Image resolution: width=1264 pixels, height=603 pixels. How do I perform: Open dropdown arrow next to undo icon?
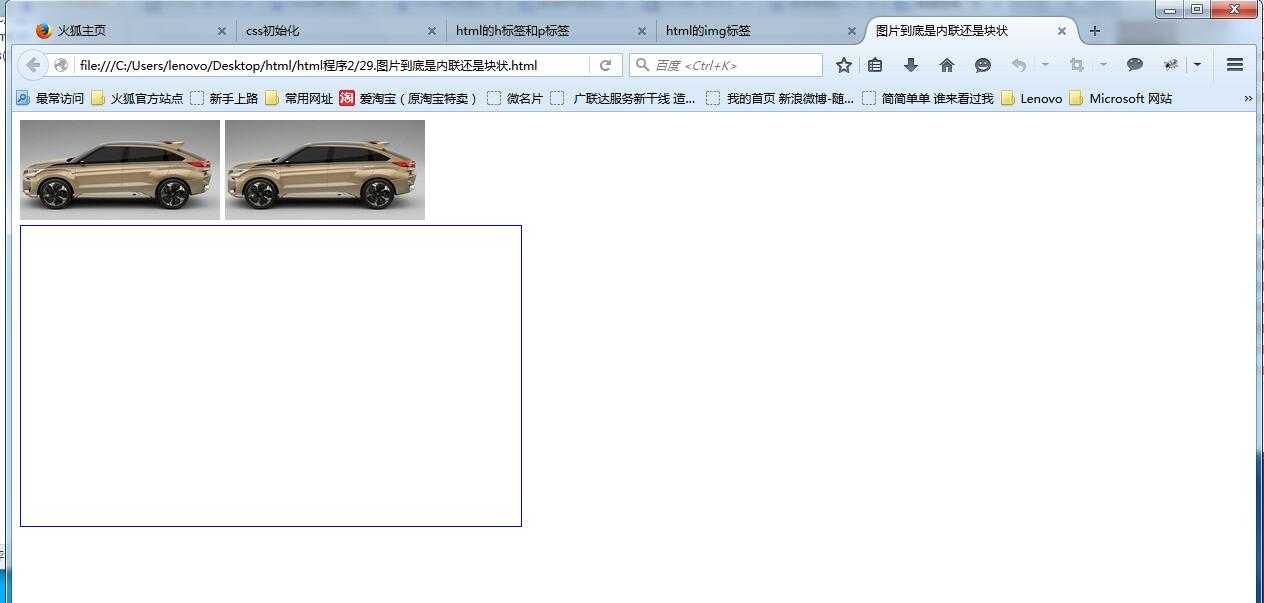tap(1045, 65)
